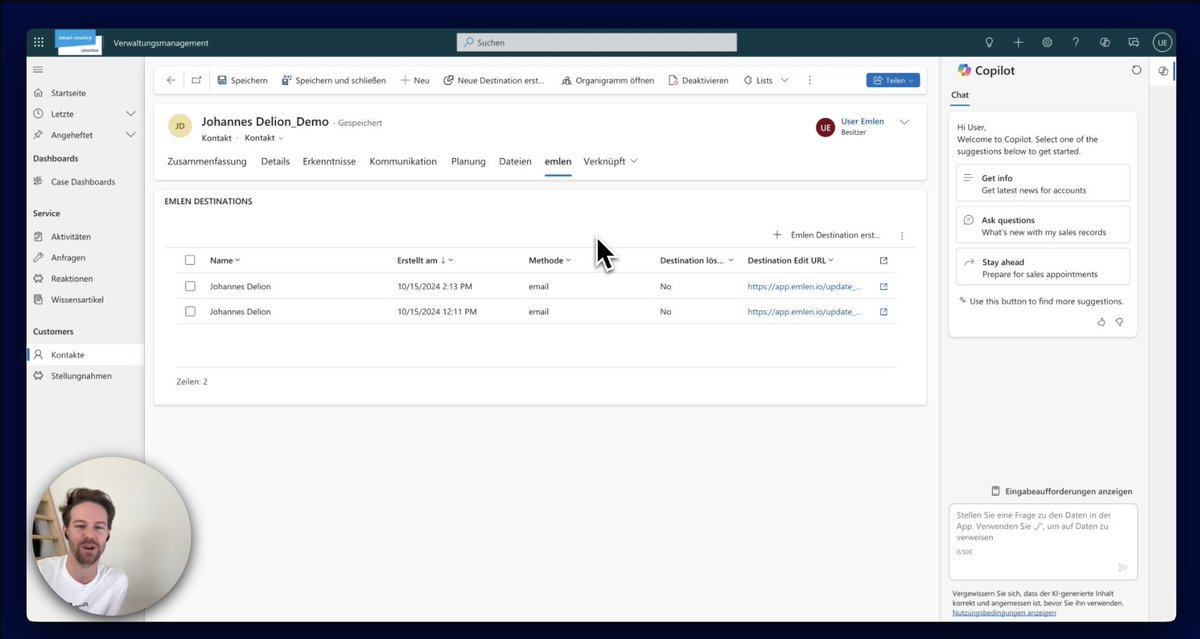Open first row's app.emlen.io update link
This screenshot has width=1200, height=639.
805,286
